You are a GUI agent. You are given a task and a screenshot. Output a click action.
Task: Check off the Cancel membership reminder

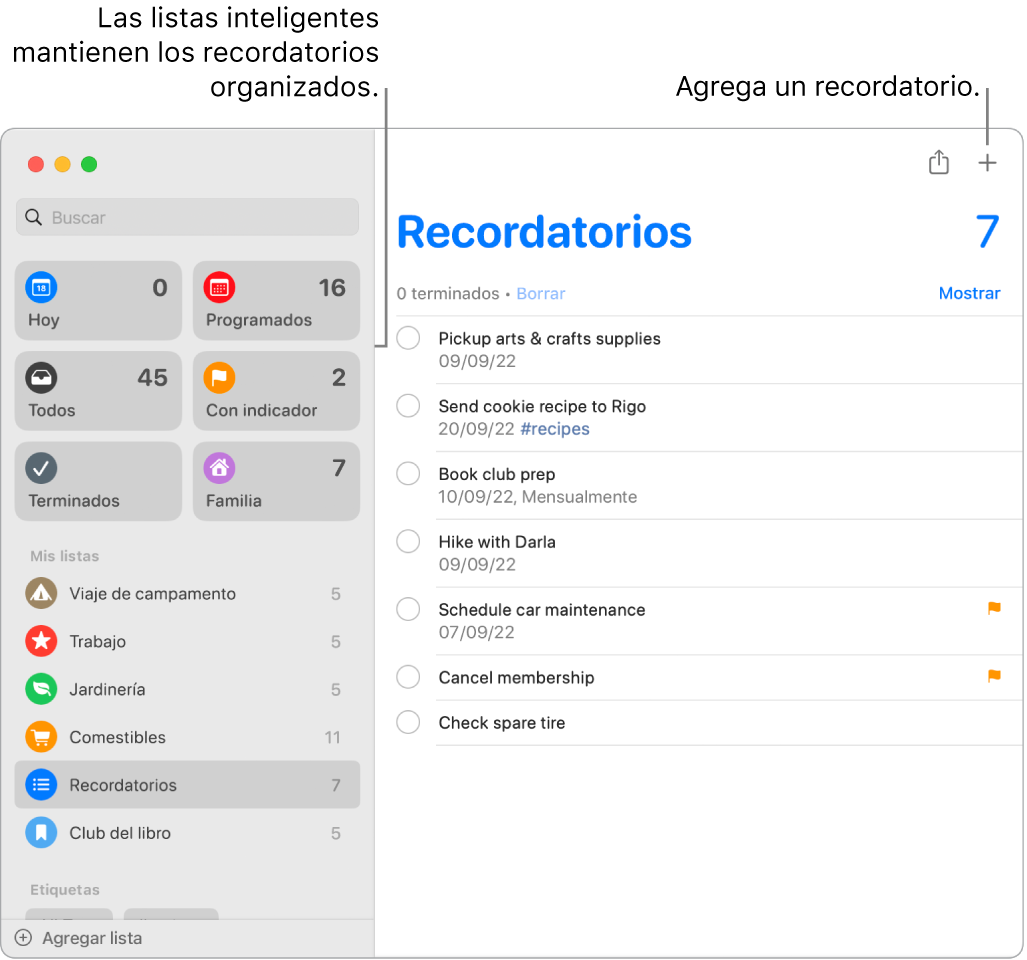[408, 677]
